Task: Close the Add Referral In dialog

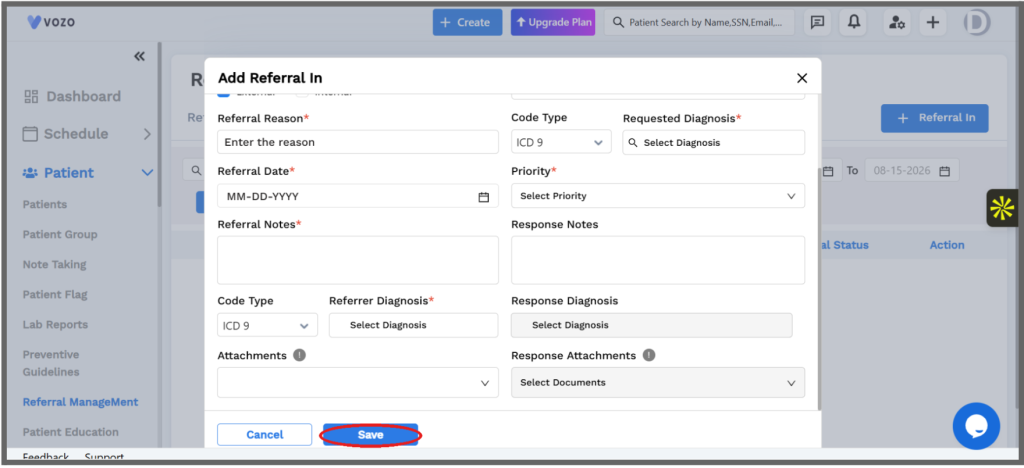Action: (802, 78)
